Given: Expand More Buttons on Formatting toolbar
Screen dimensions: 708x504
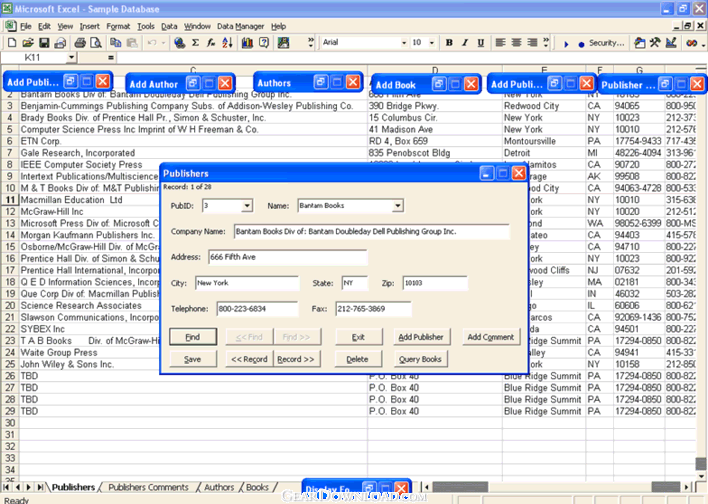Looking at the screenshot, I should coord(546,42).
